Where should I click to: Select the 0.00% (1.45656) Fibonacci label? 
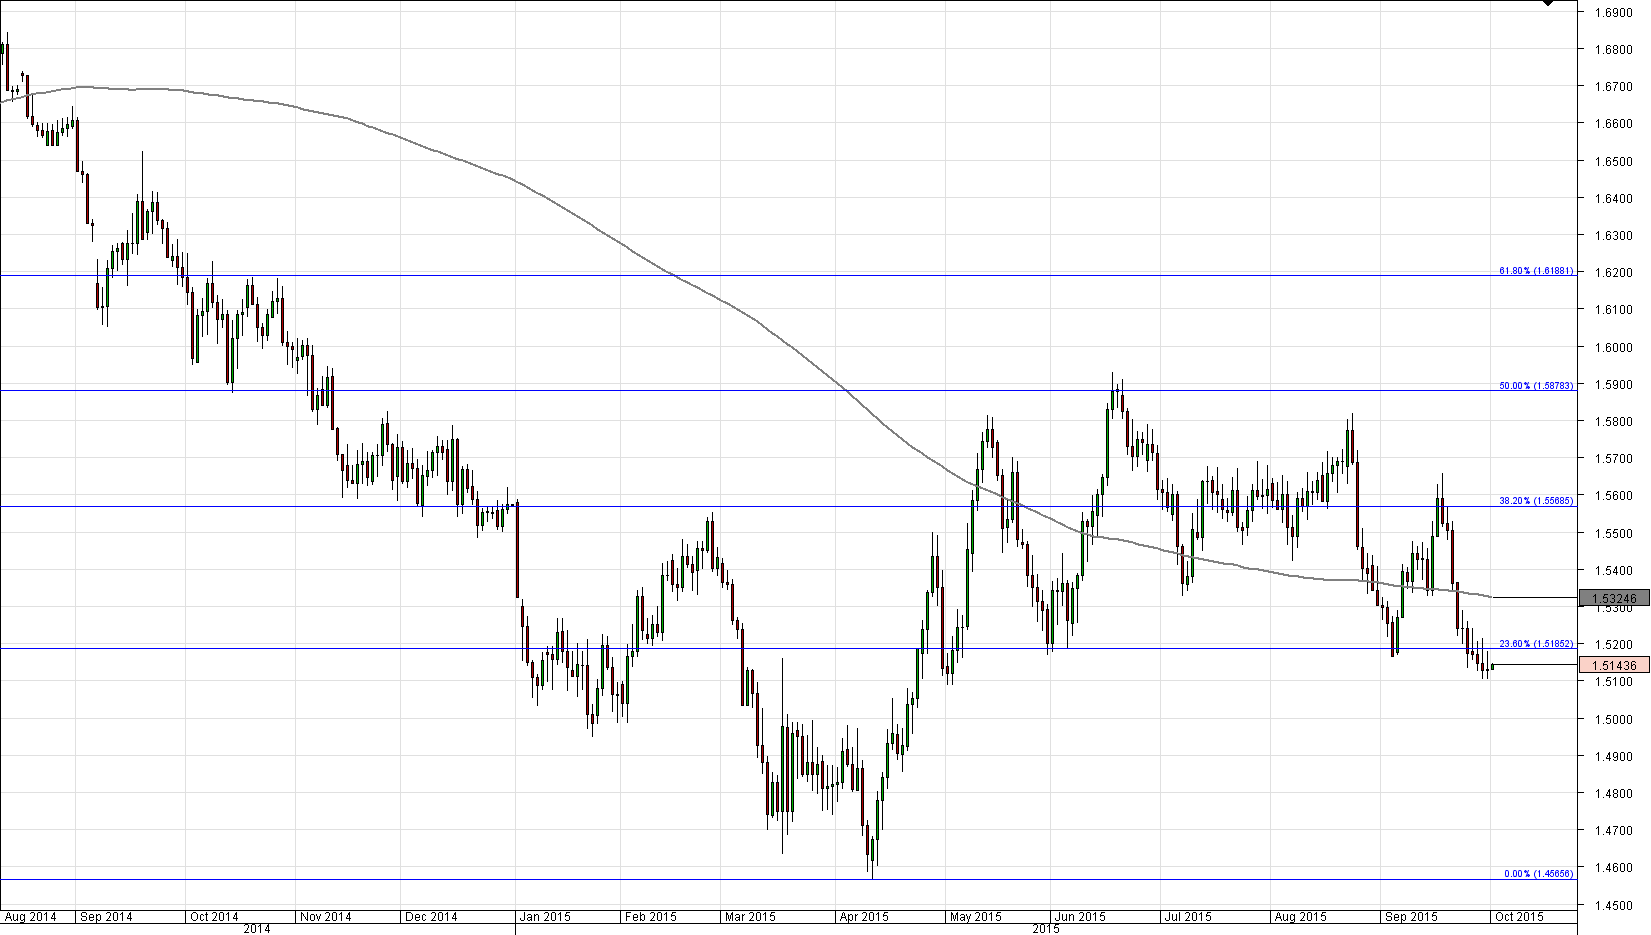coord(1539,874)
